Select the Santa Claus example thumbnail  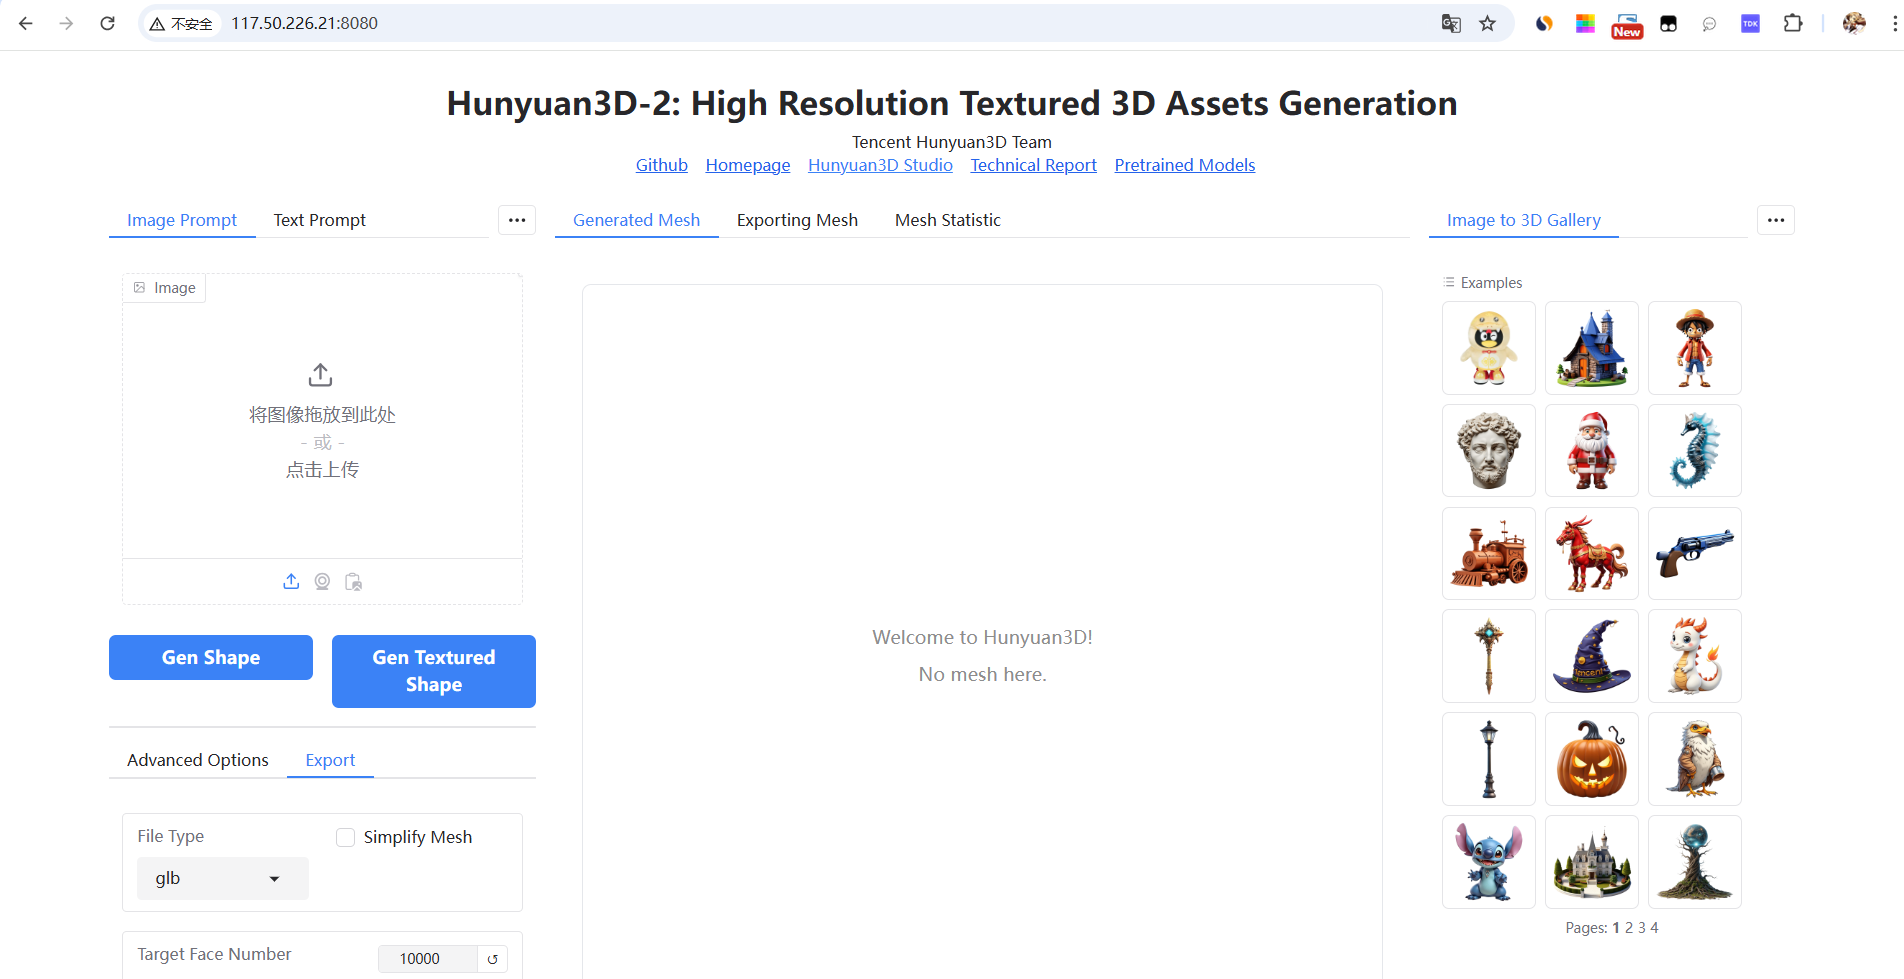(1592, 451)
